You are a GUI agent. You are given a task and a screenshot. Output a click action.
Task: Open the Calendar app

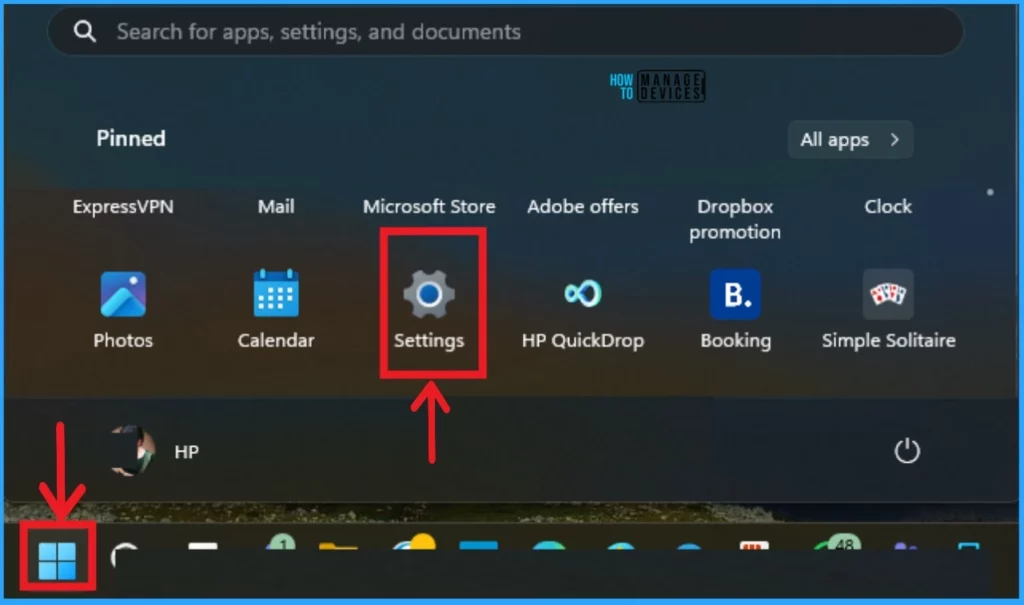pyautogui.click(x=276, y=310)
